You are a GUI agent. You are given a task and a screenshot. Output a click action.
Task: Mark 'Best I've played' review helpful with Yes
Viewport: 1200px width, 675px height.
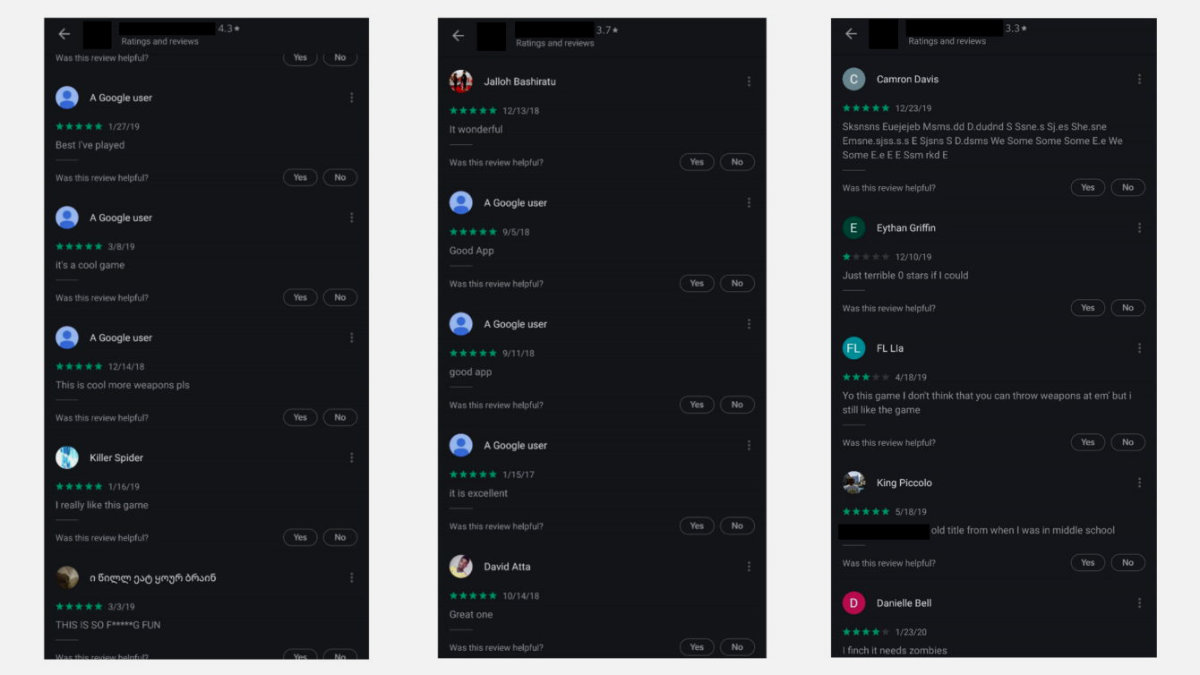(300, 177)
